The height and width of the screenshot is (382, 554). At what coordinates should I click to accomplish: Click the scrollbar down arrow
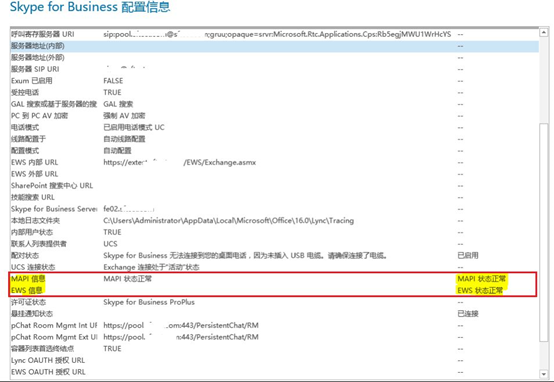544,374
